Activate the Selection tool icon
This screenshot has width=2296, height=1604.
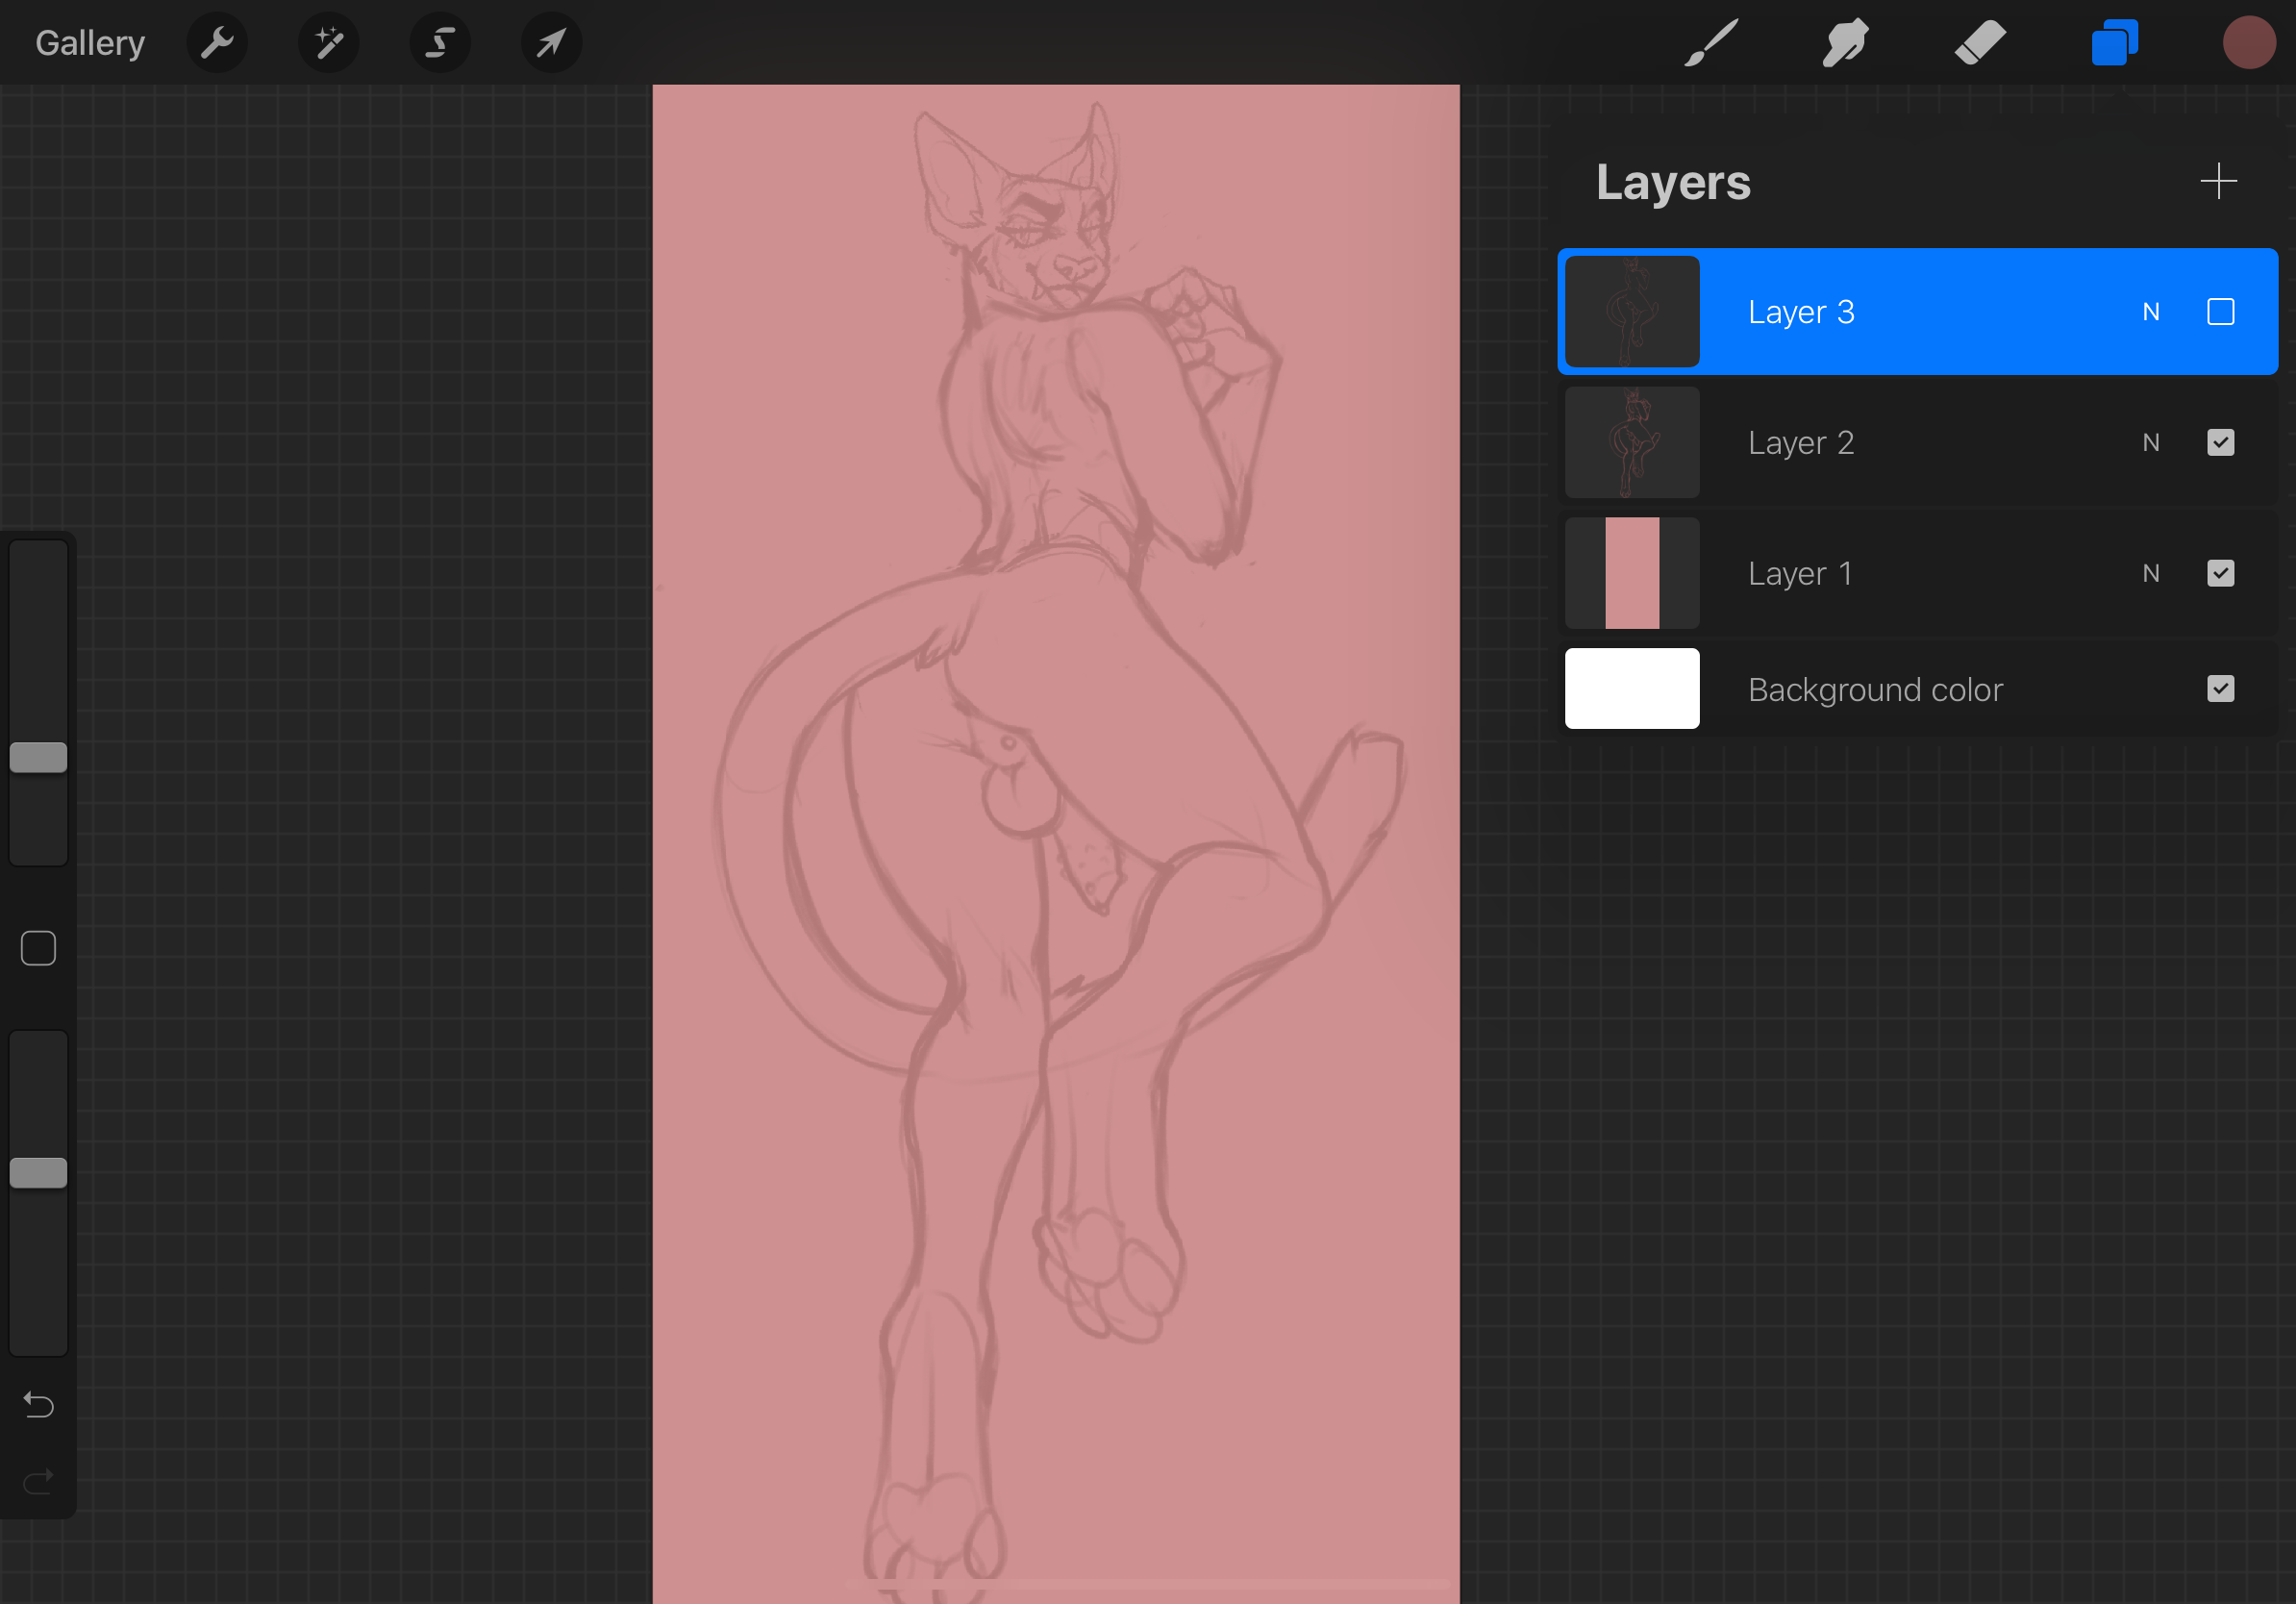(x=440, y=43)
